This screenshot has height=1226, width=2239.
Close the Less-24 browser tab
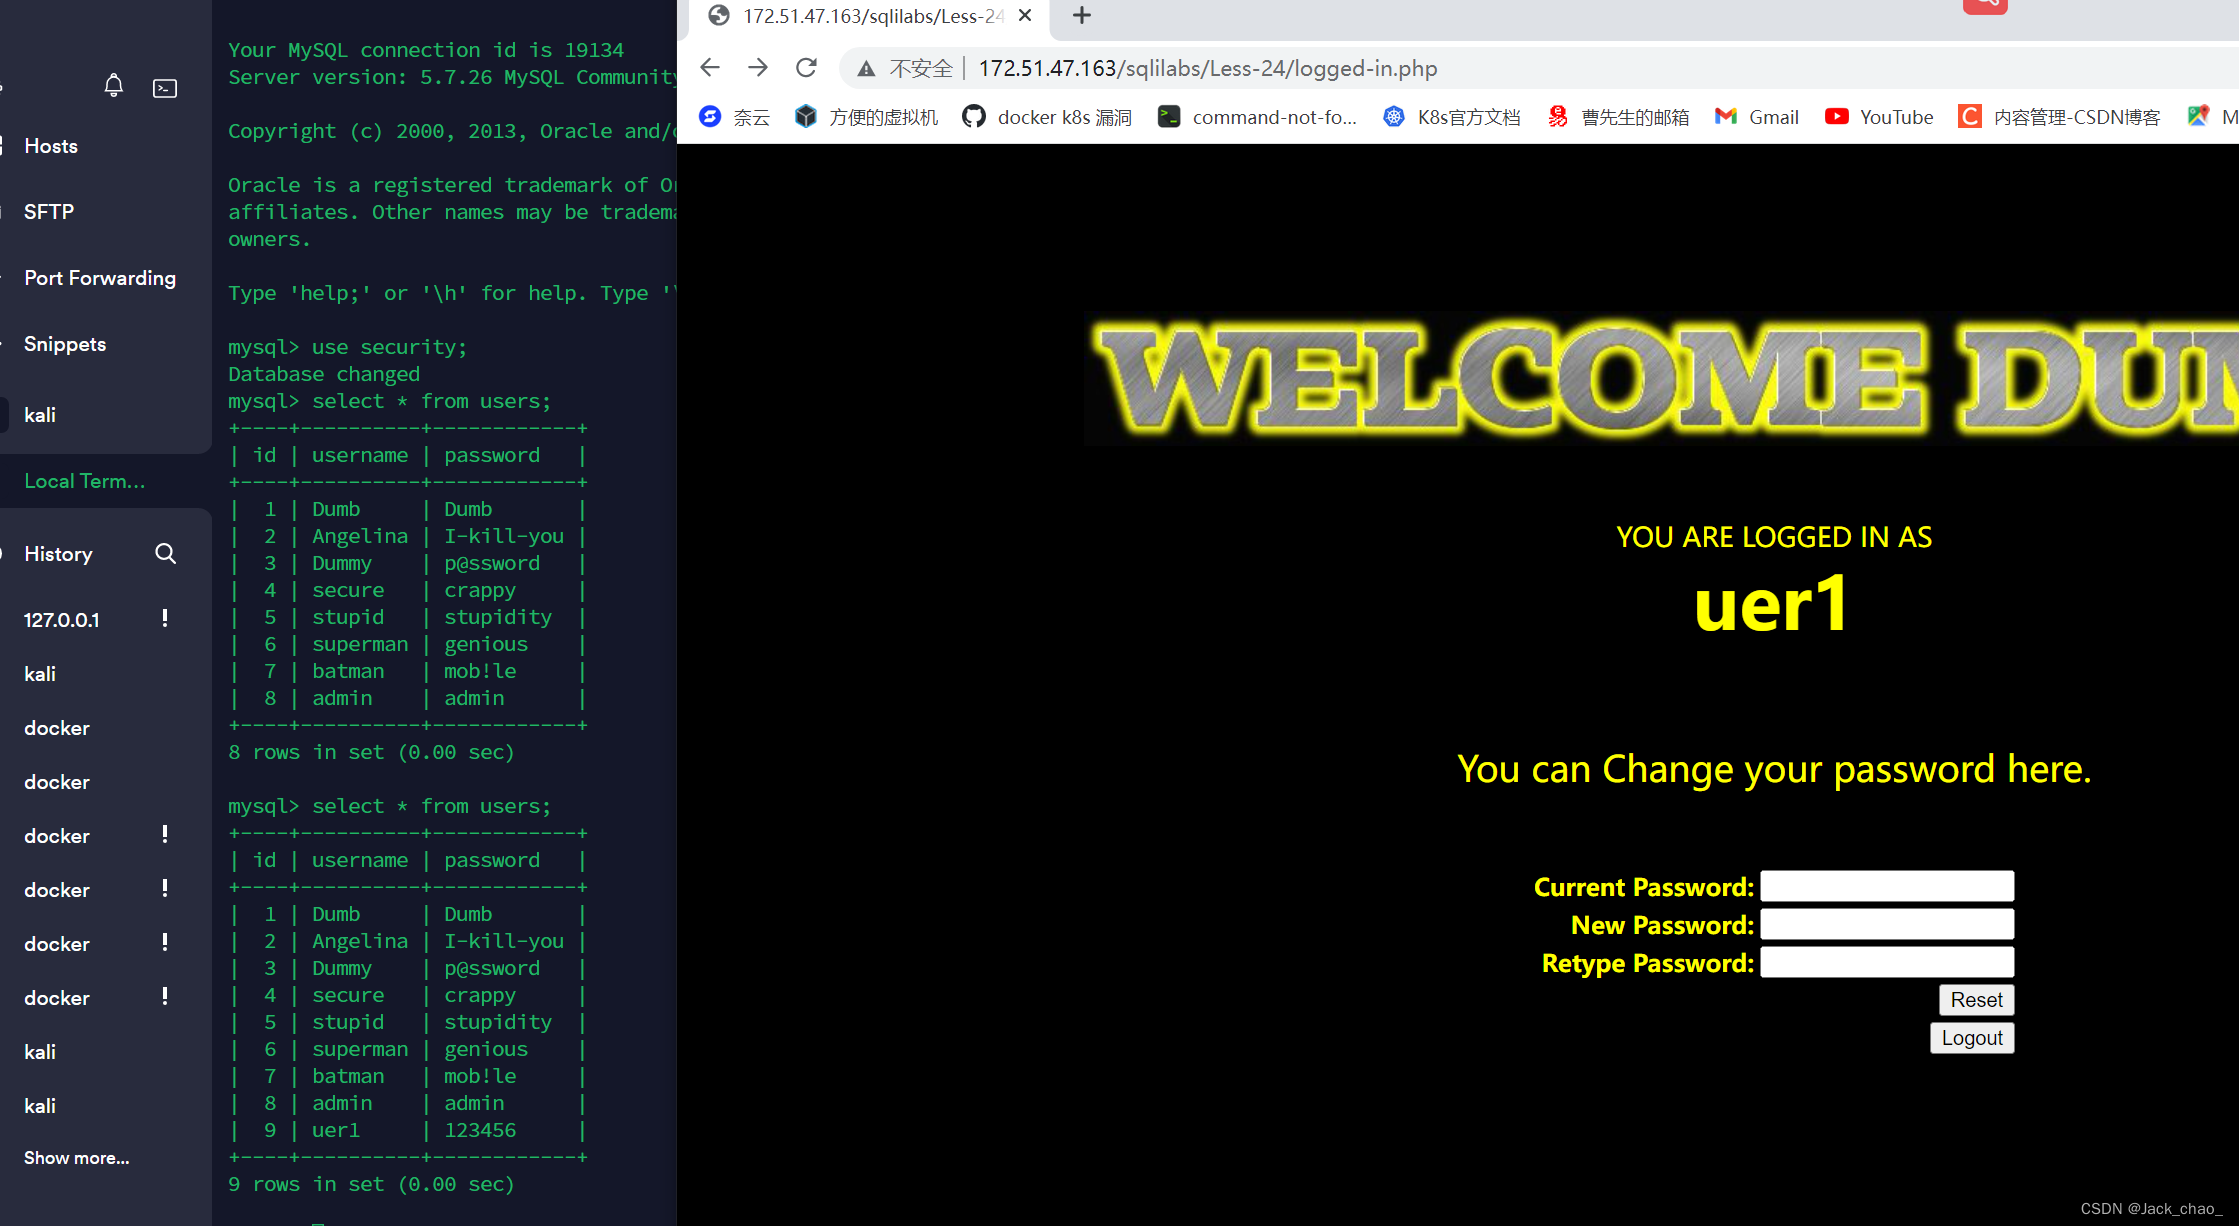1025,15
